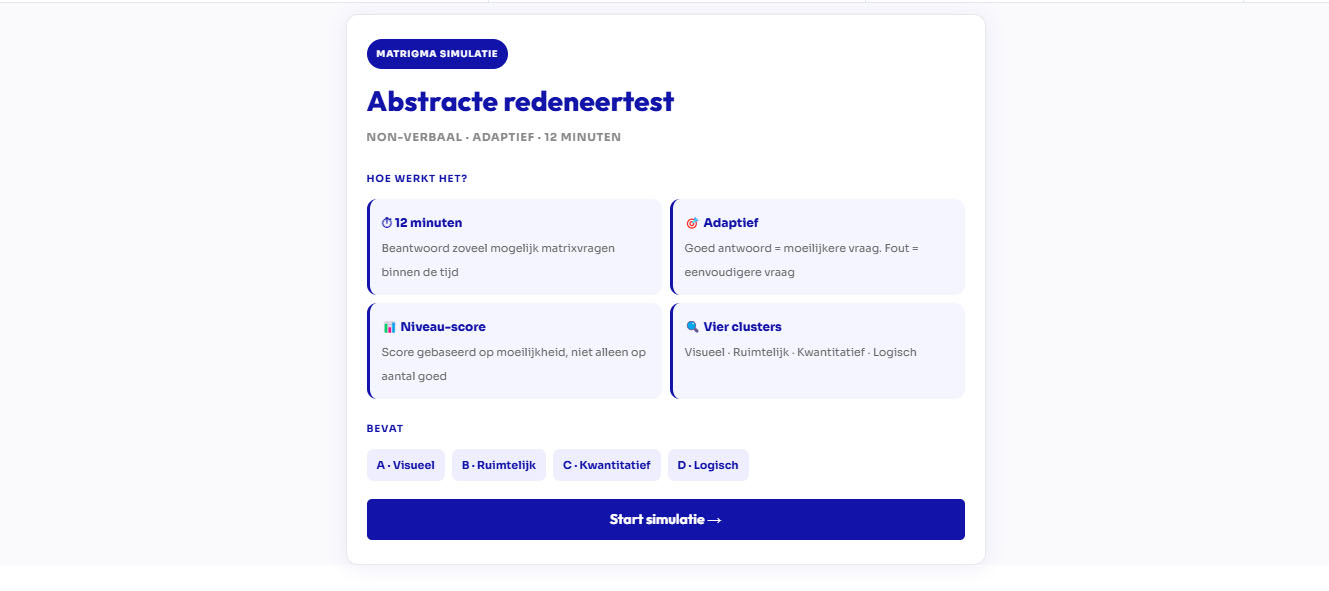Viewport: 1329px width, 591px height.
Task: Click the magnifying glass icon on Vier clusters
Action: point(691,326)
